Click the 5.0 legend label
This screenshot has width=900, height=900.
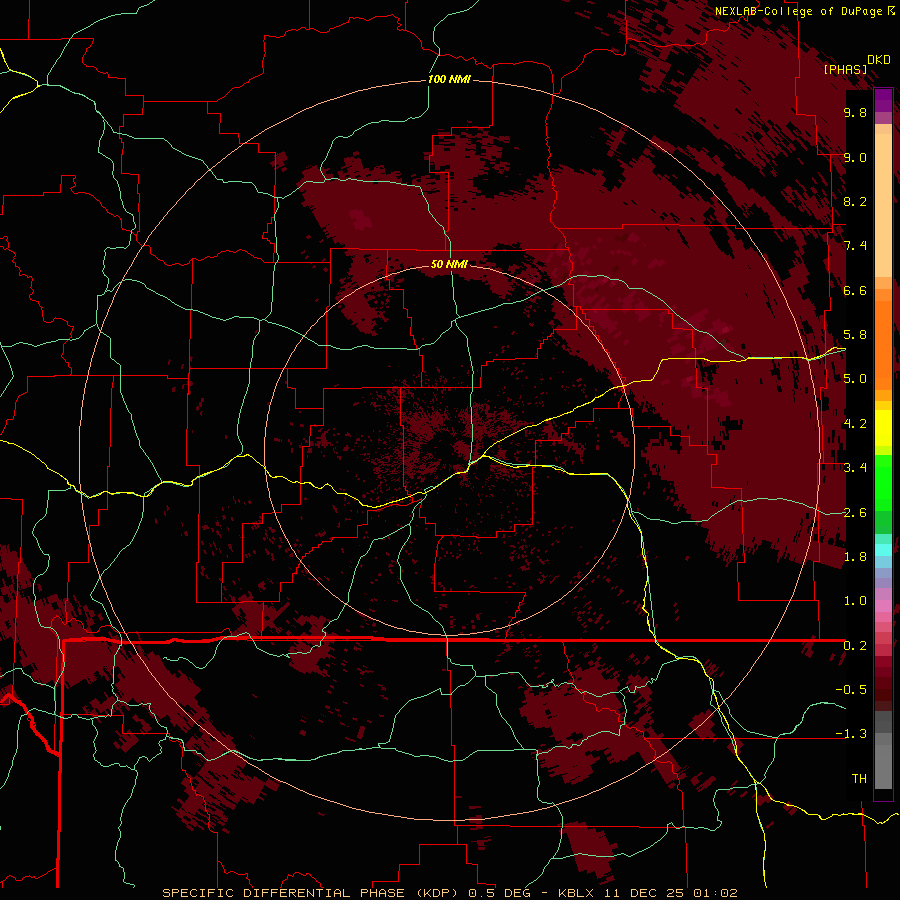(855, 379)
